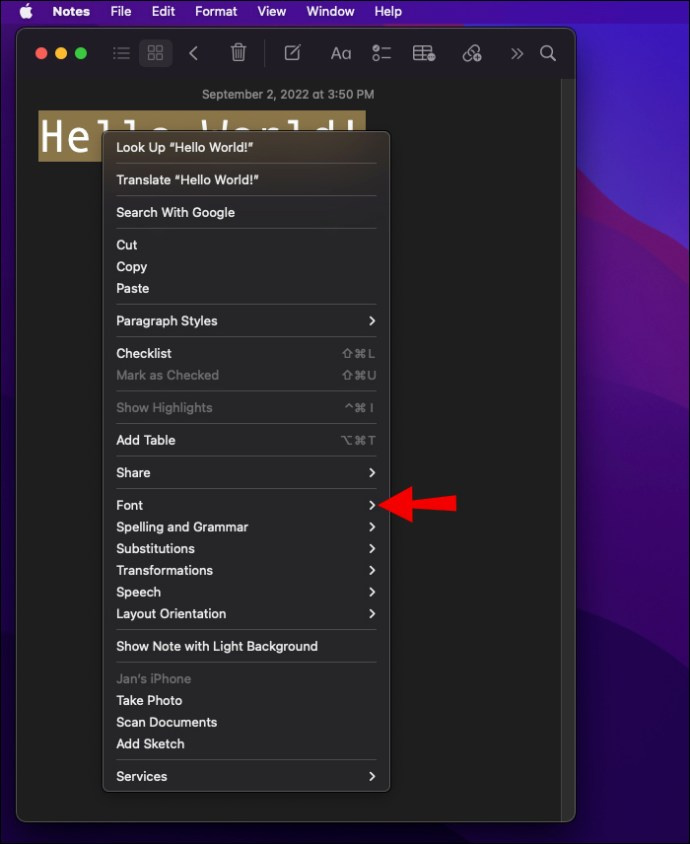
Task: Open the Window menu
Action: [330, 11]
